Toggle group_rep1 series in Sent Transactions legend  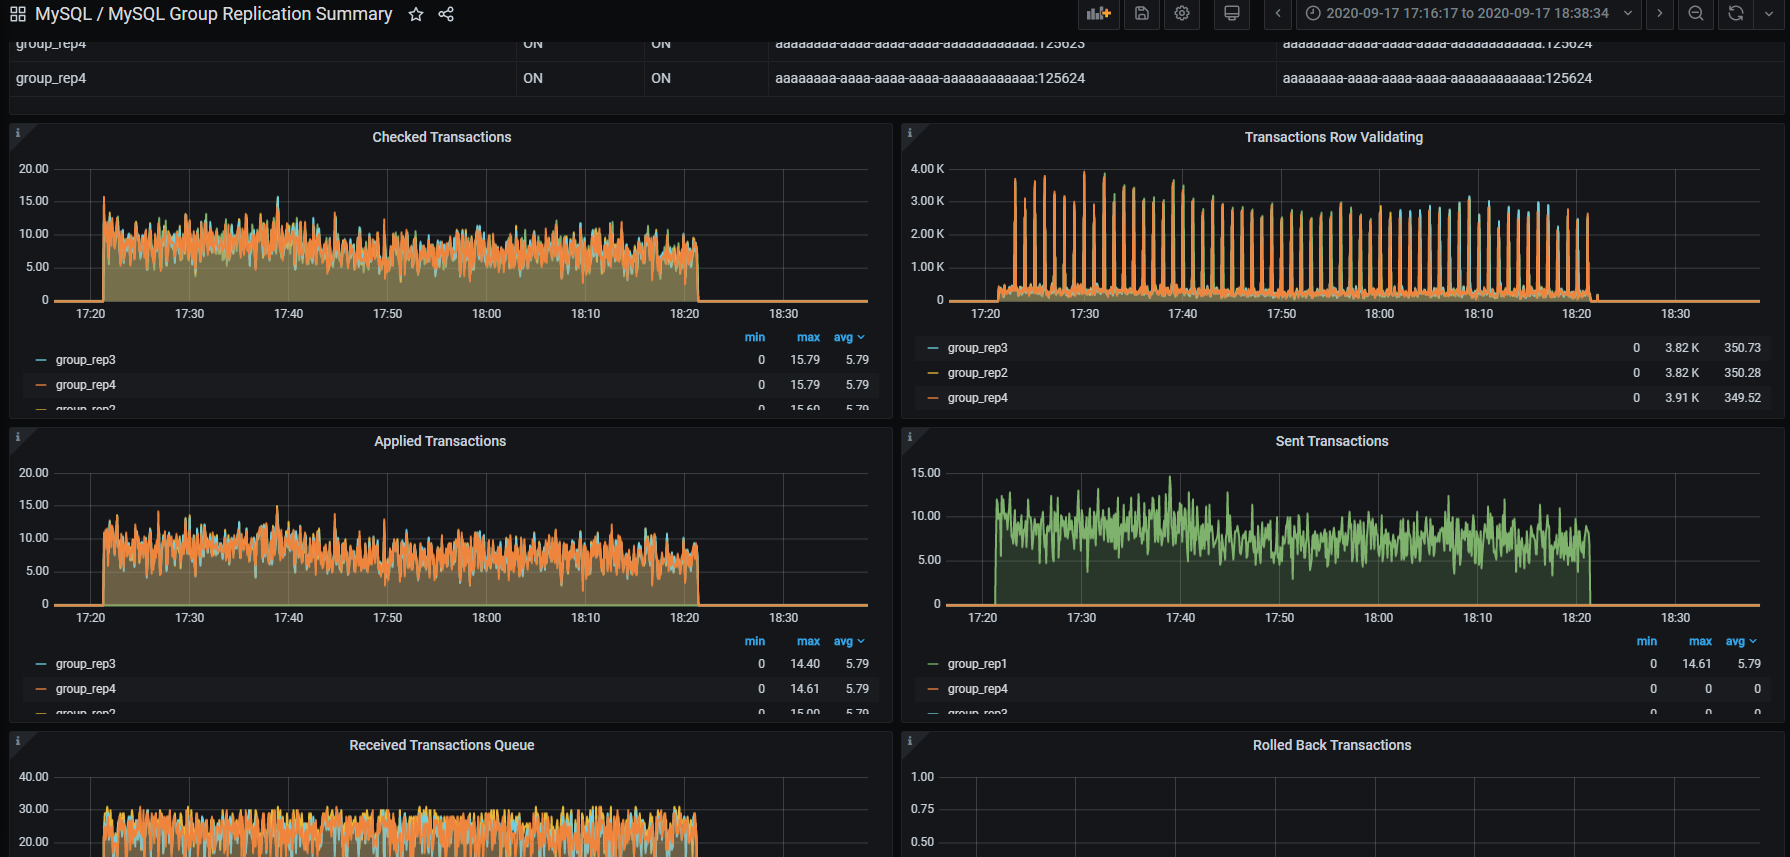(x=977, y=664)
